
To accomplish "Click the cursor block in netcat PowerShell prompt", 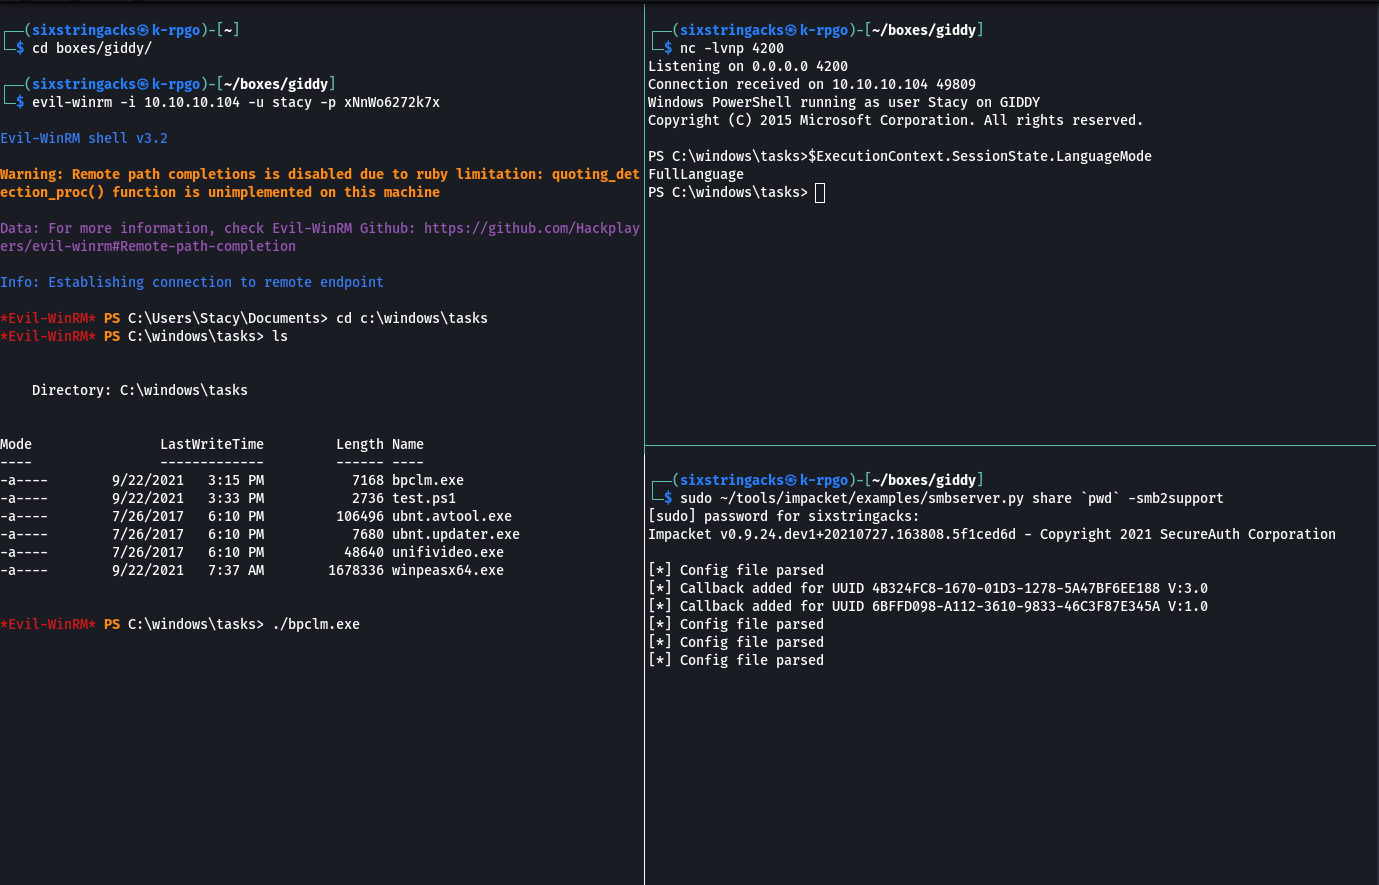I will coord(820,192).
